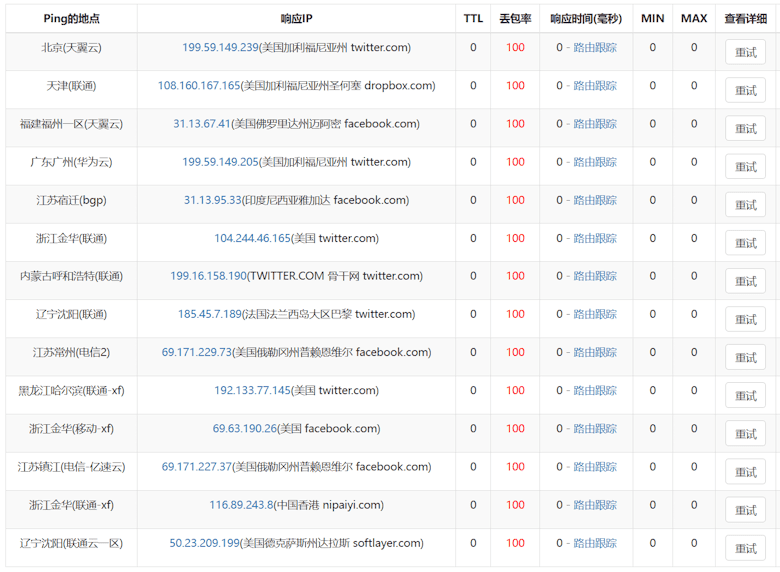Click 路由跟踪 for 江苏镇江 row

[x=595, y=467]
